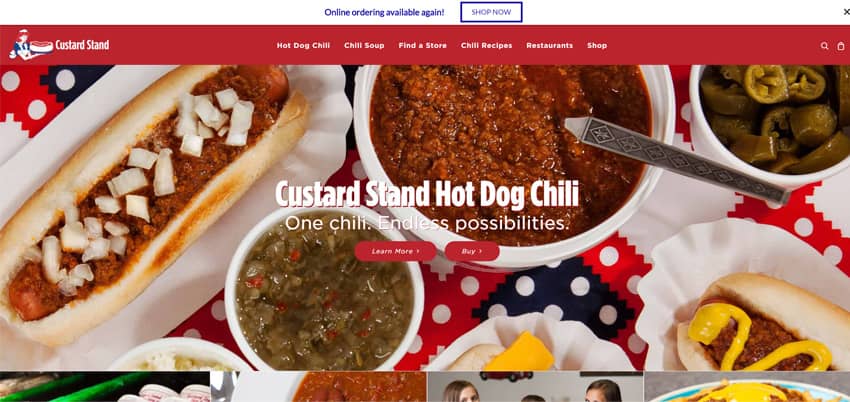The width and height of the screenshot is (850, 402).
Task: Open the Shop nav link
Action: [x=597, y=46]
